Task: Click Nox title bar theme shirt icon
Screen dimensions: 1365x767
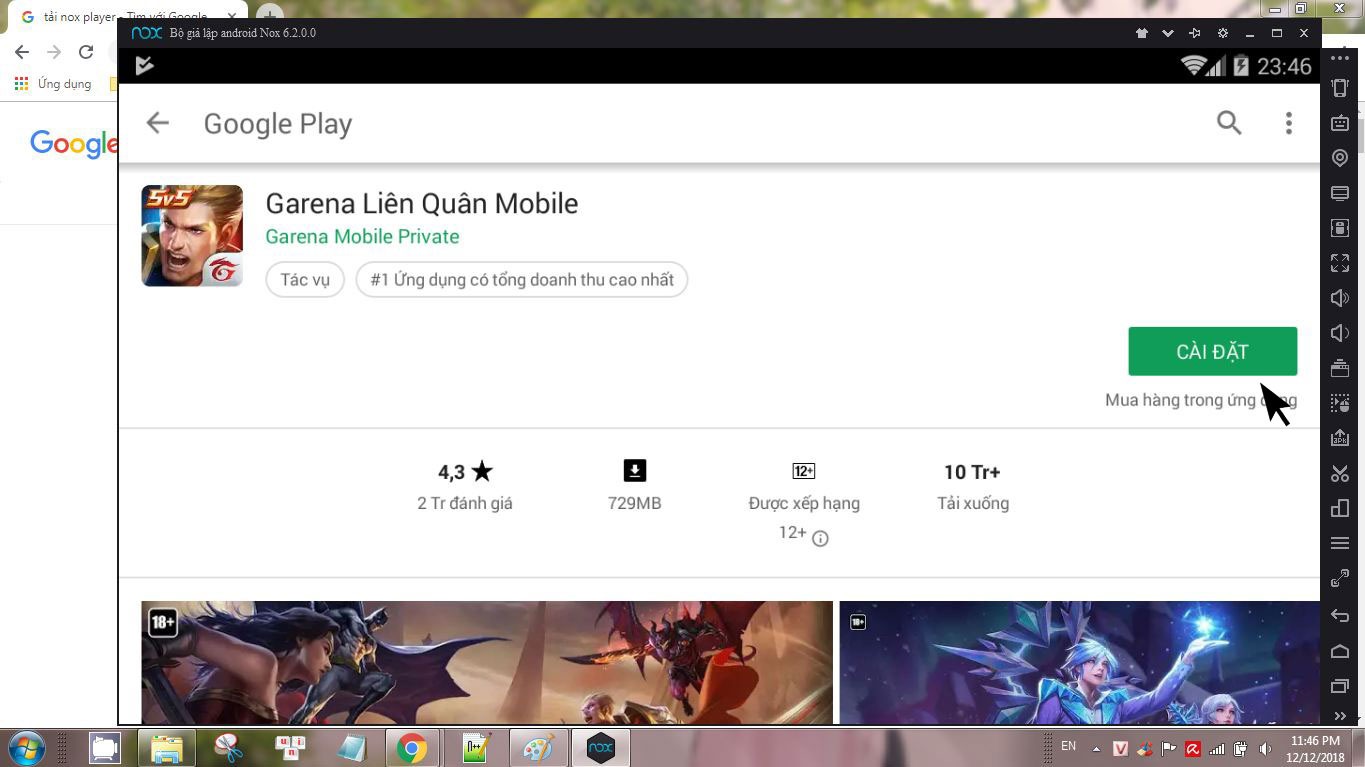Action: (1141, 33)
